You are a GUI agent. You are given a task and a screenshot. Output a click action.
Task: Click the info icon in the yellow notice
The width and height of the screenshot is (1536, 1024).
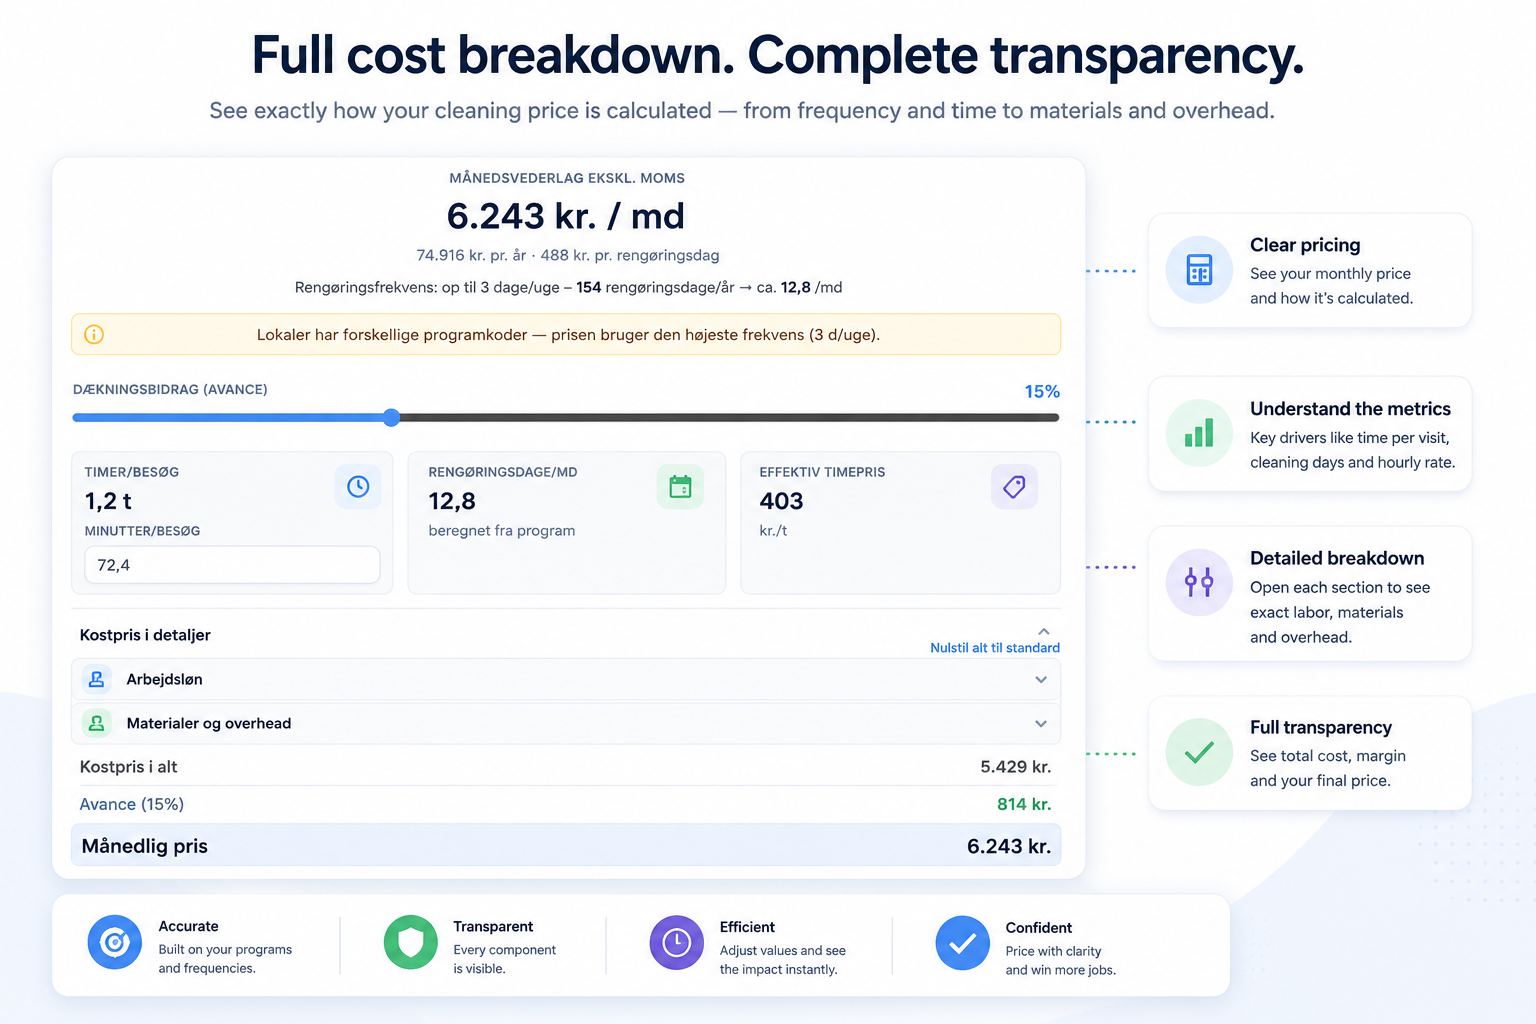click(x=94, y=334)
